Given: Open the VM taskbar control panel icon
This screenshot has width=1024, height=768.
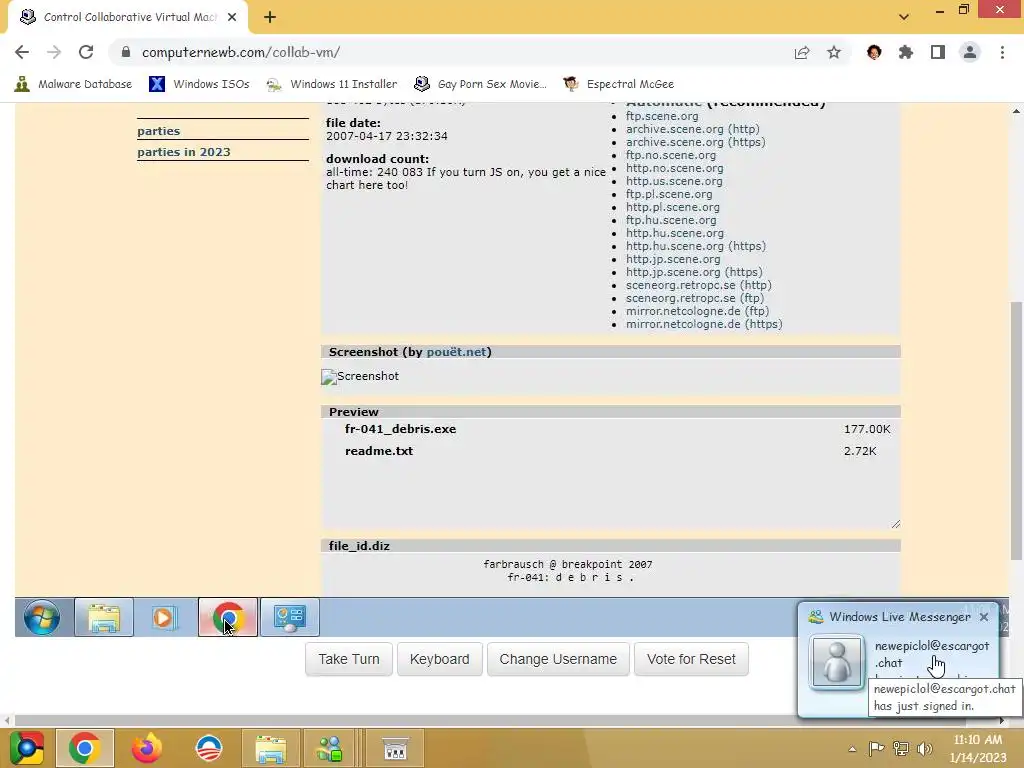Looking at the screenshot, I should 290,617.
